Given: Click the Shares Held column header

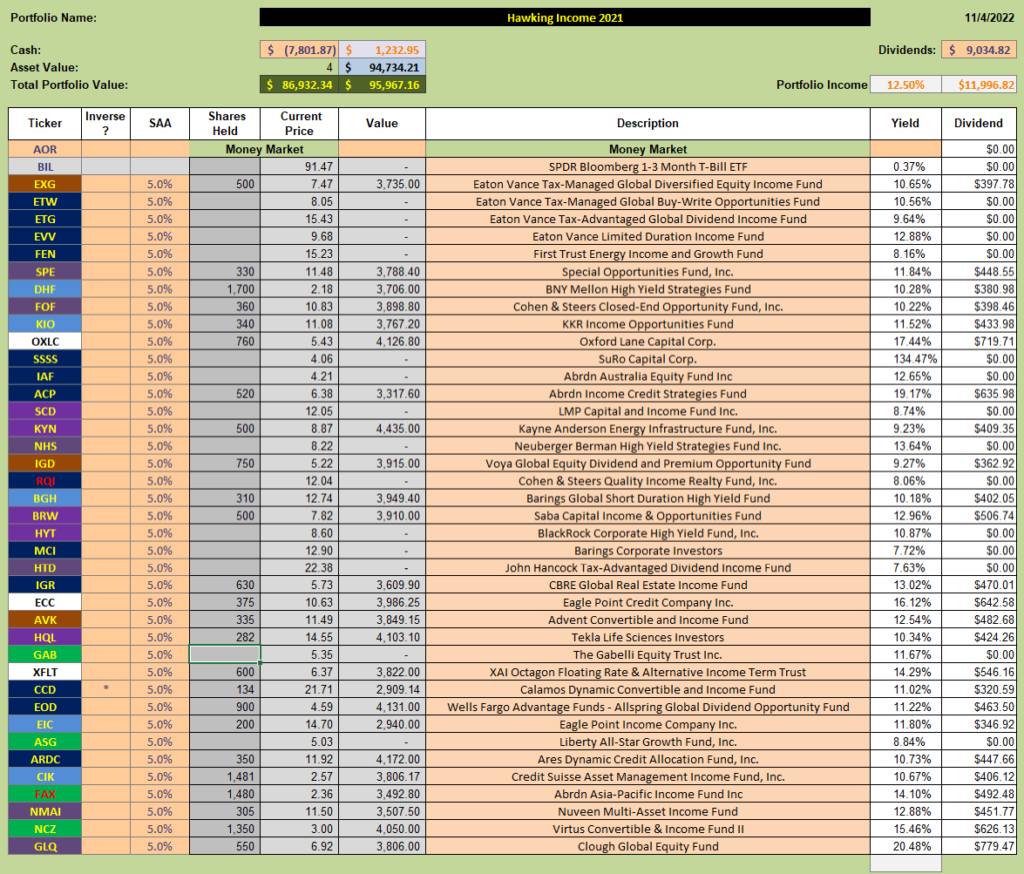Looking at the screenshot, I should tap(225, 123).
